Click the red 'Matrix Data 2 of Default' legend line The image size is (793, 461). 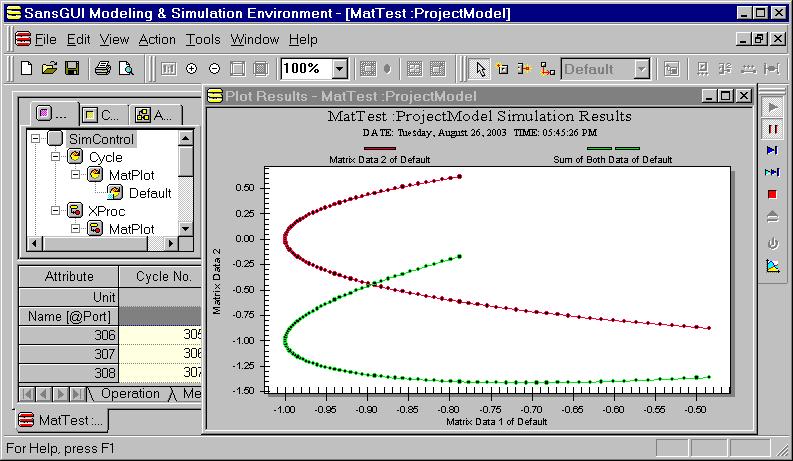point(379,149)
